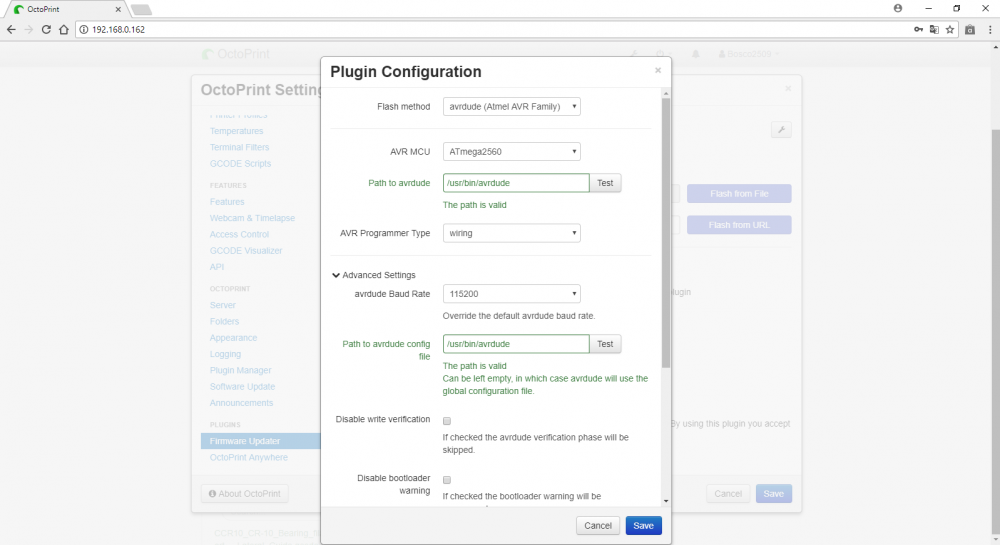The width and height of the screenshot is (1000, 545).
Task: Reload the page in the browser
Action: pos(46,29)
